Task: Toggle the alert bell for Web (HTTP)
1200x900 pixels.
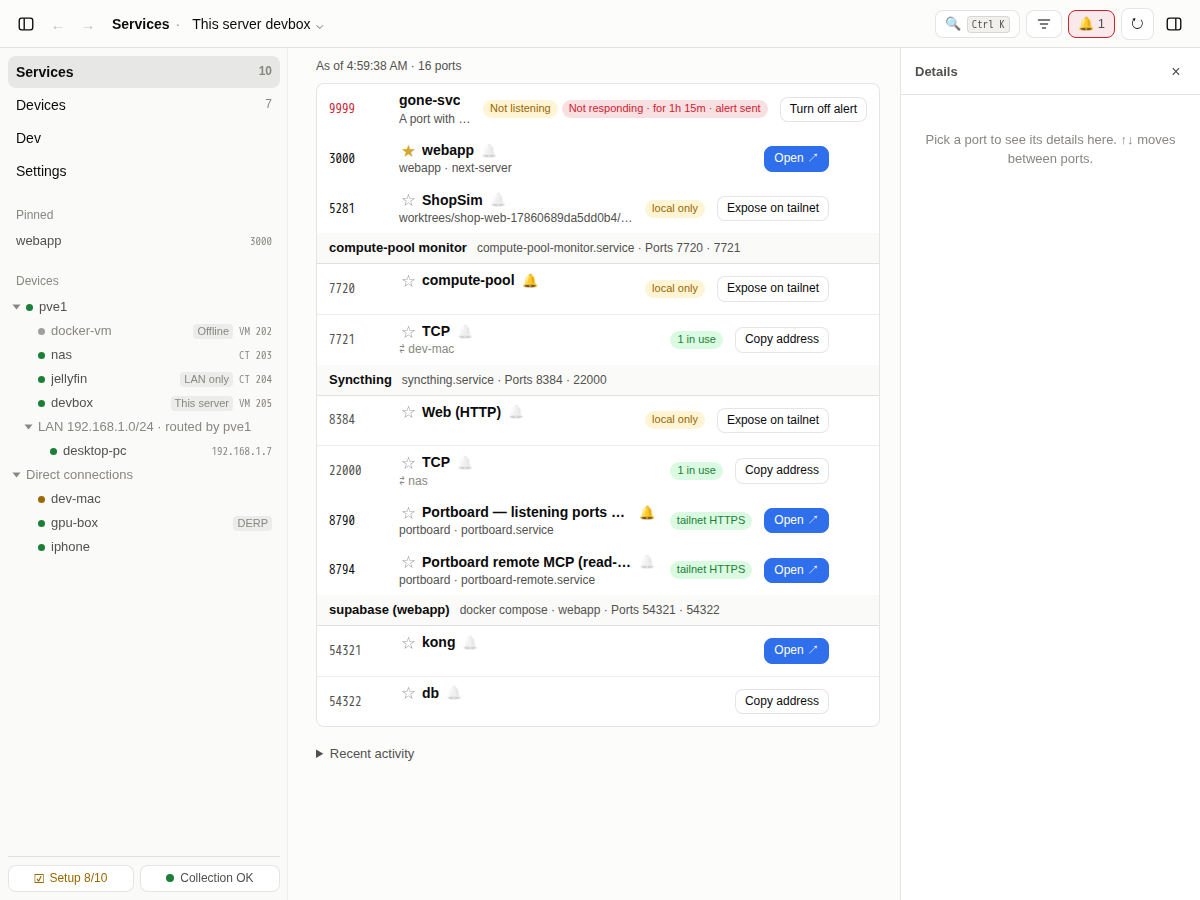Action: 516,412
